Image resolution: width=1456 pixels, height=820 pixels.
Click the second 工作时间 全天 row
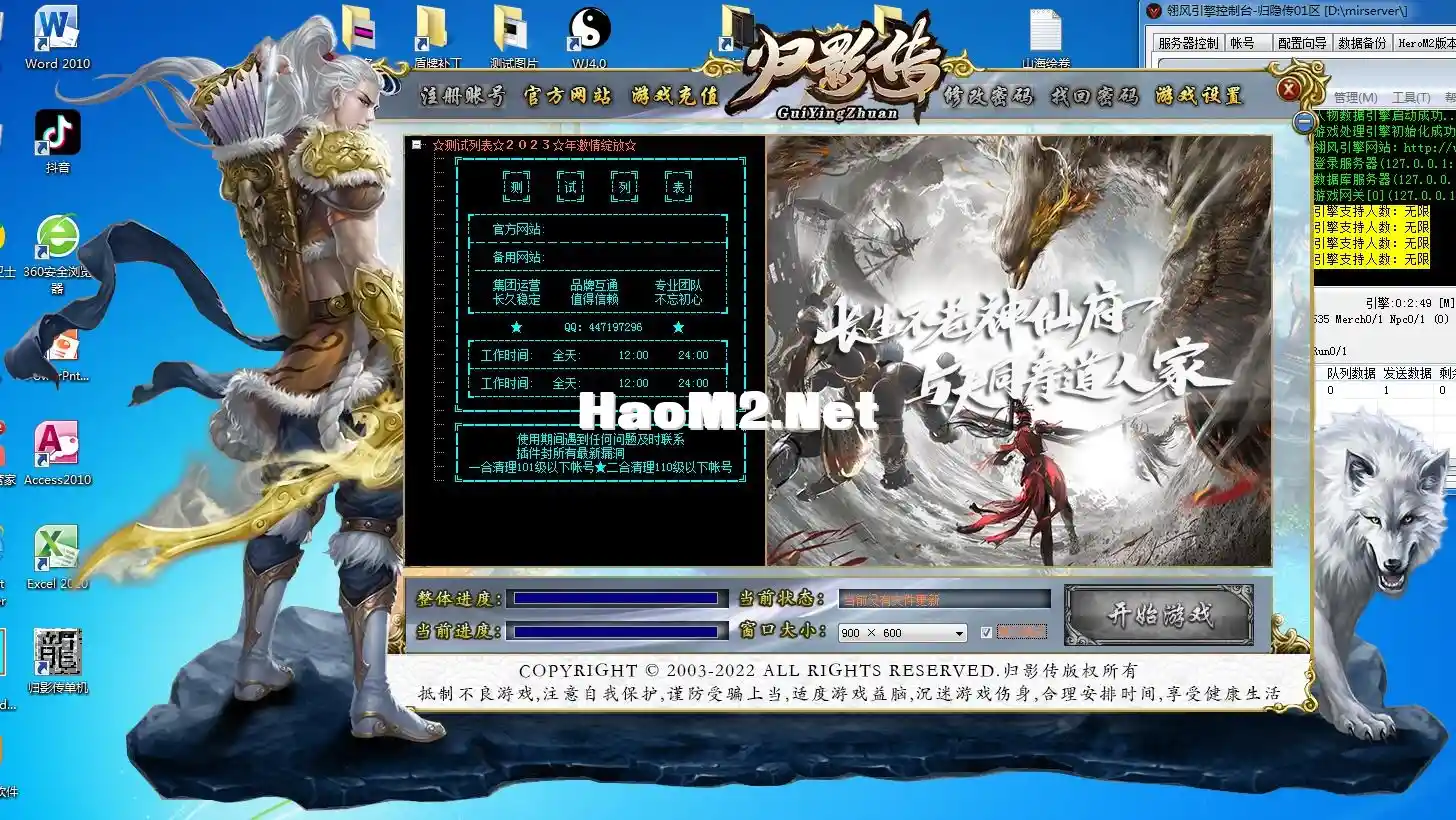[x=597, y=383]
